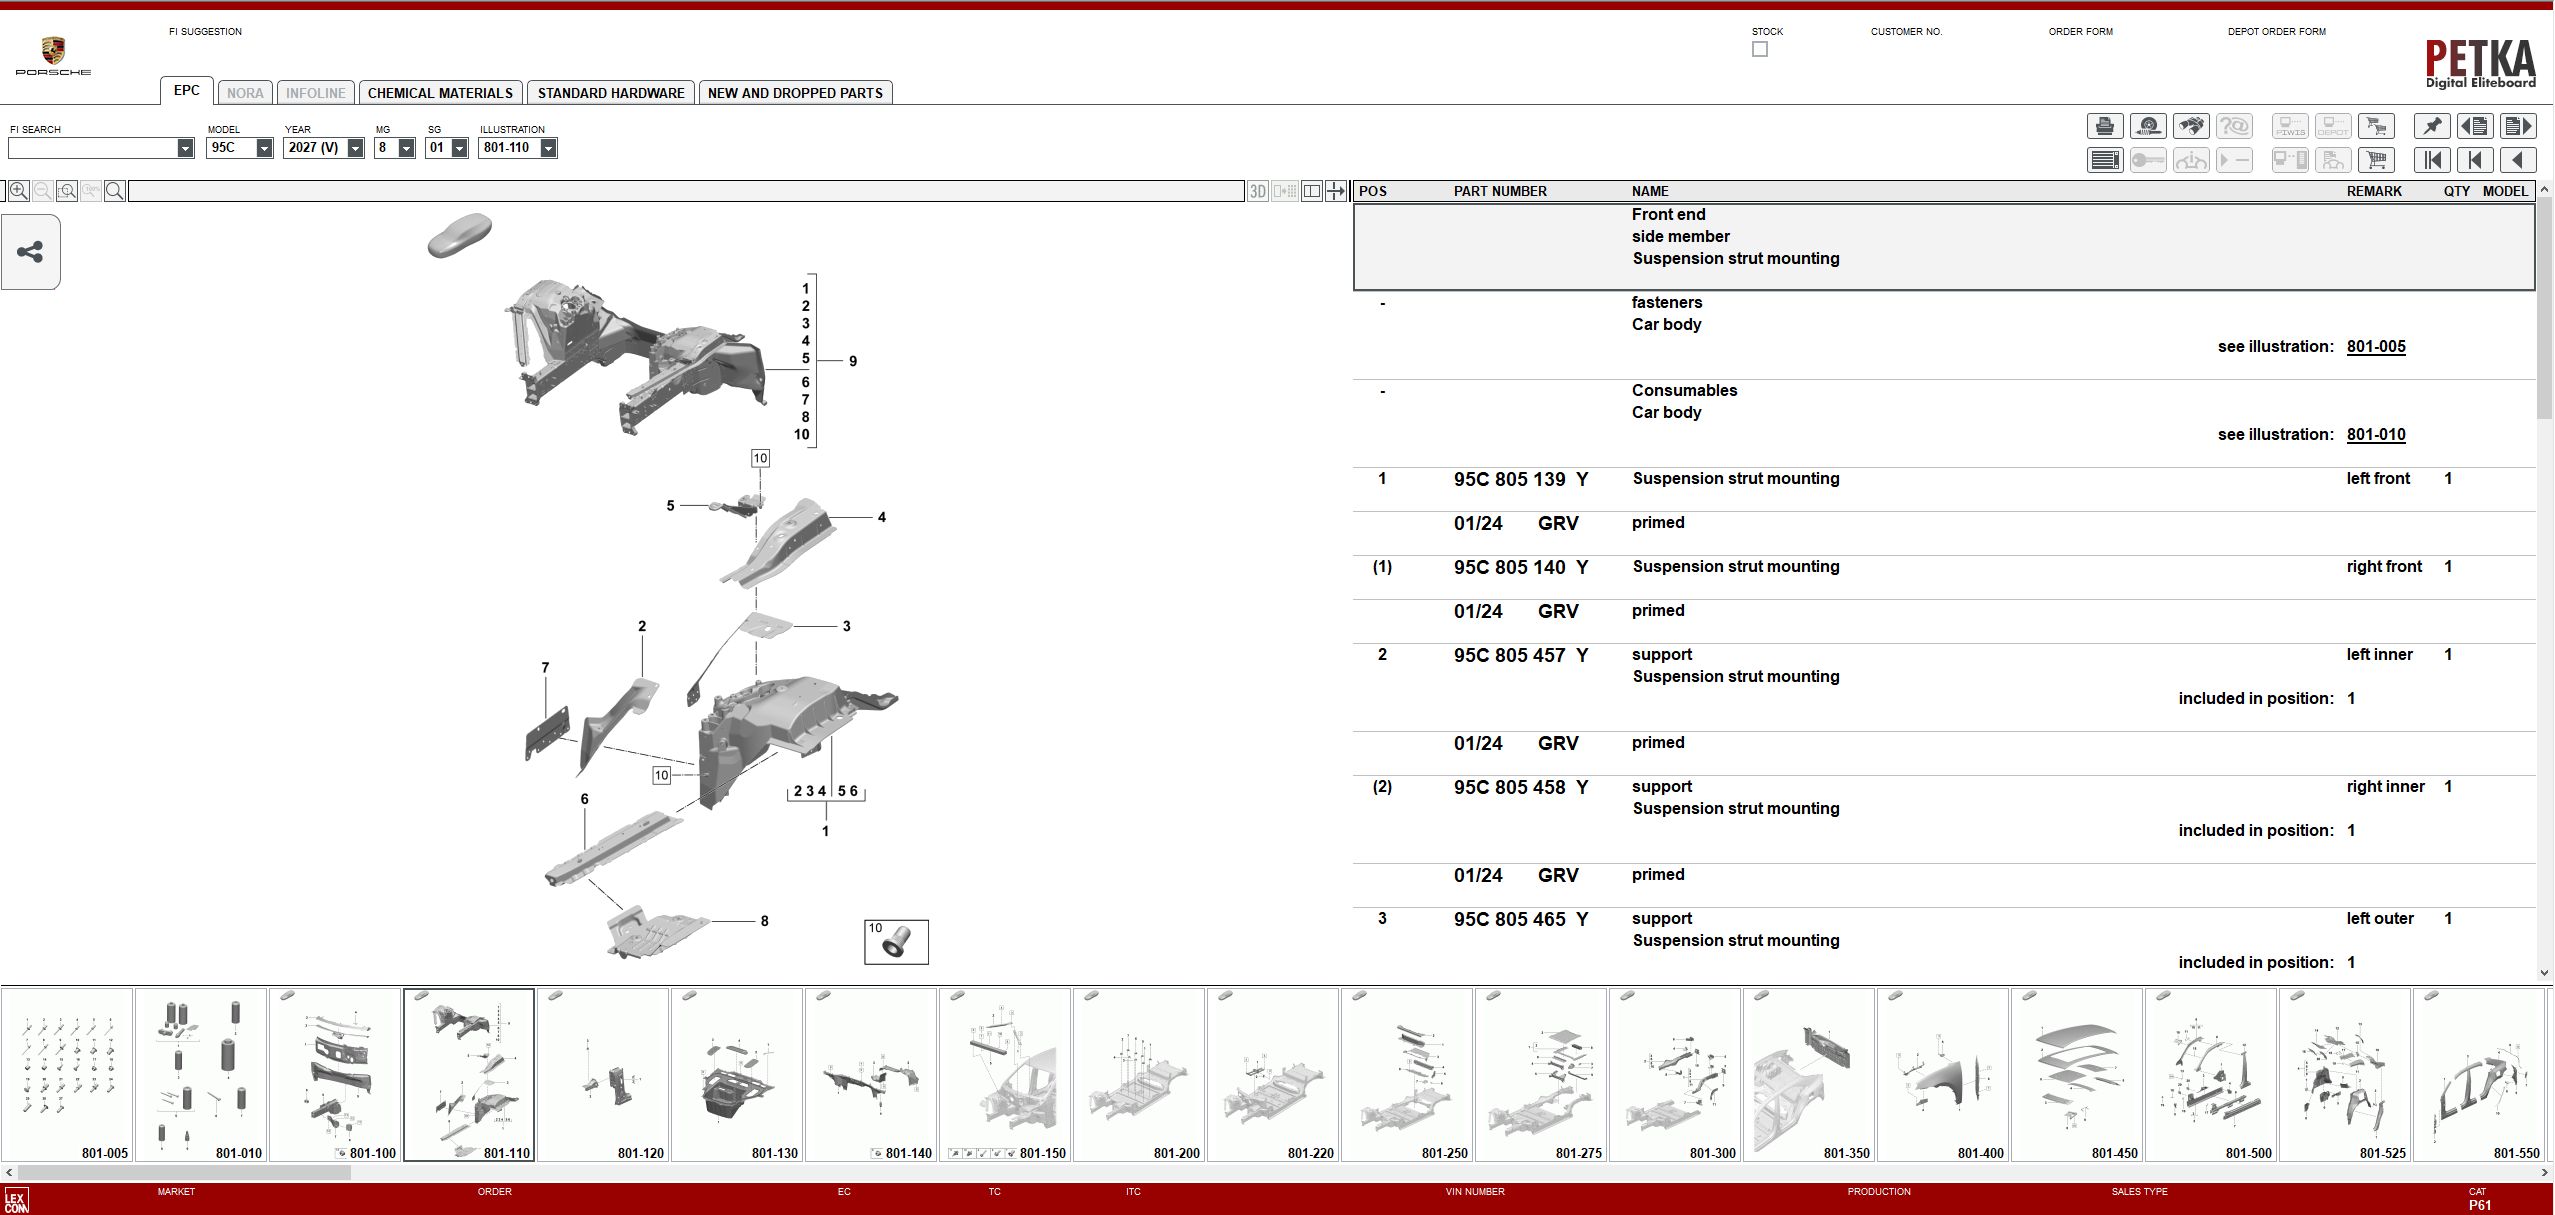Switch to the INFOLINE tab
The width and height of the screenshot is (2555, 1215).
point(315,93)
